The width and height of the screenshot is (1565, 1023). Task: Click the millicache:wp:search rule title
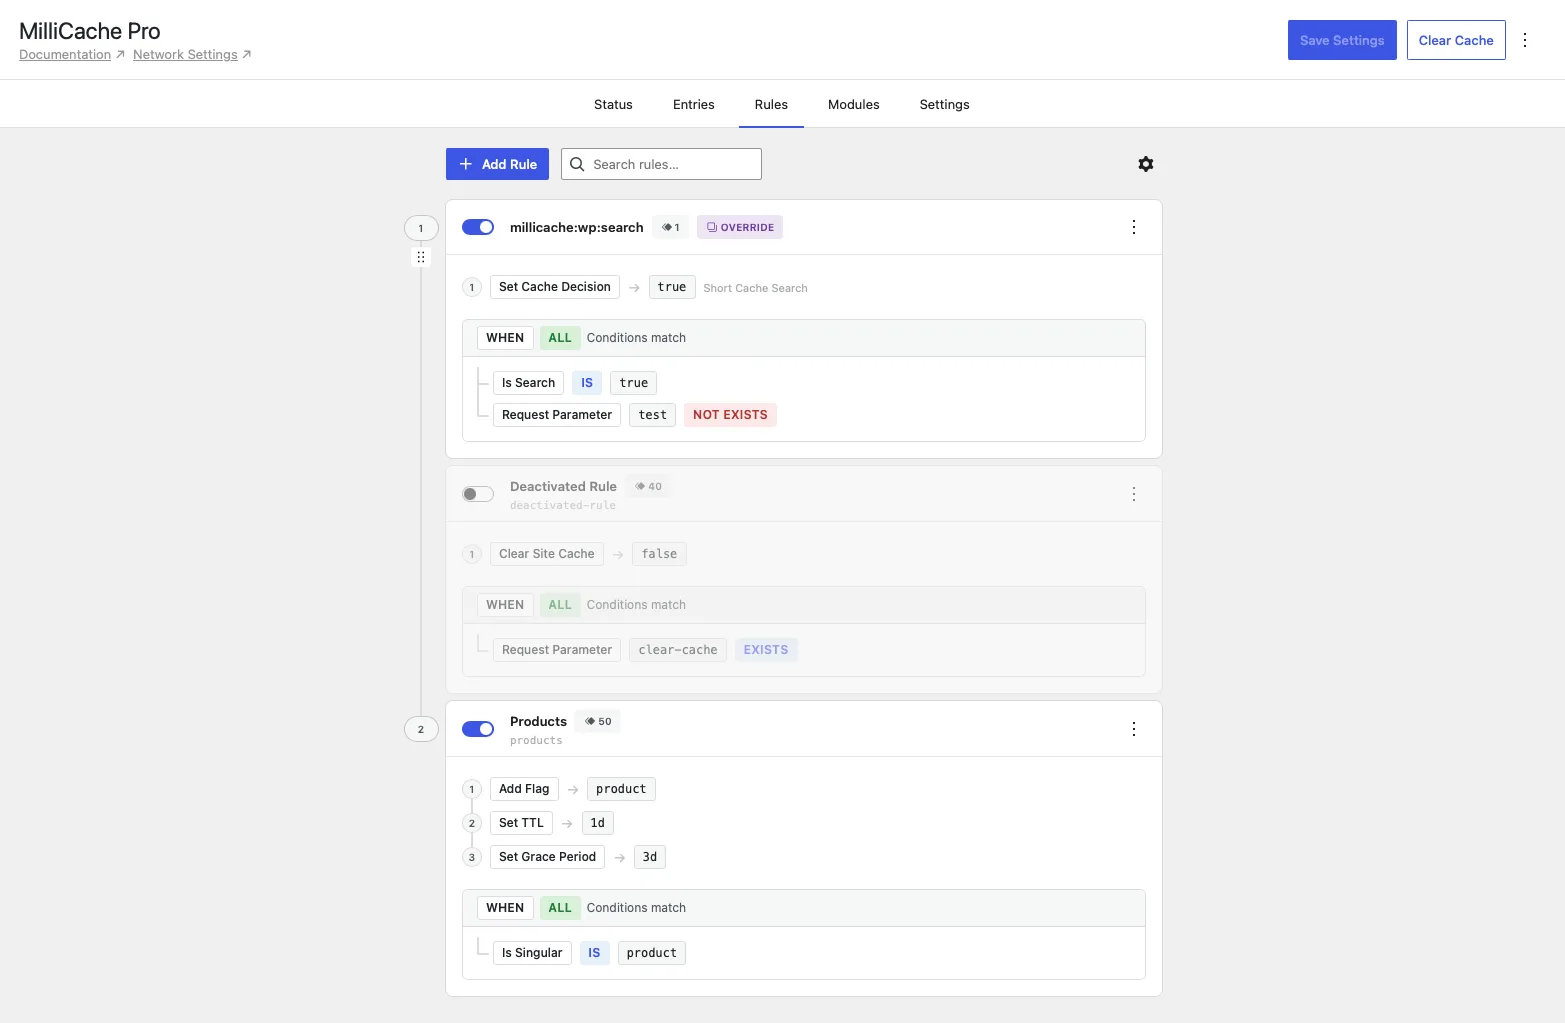[x=577, y=227]
